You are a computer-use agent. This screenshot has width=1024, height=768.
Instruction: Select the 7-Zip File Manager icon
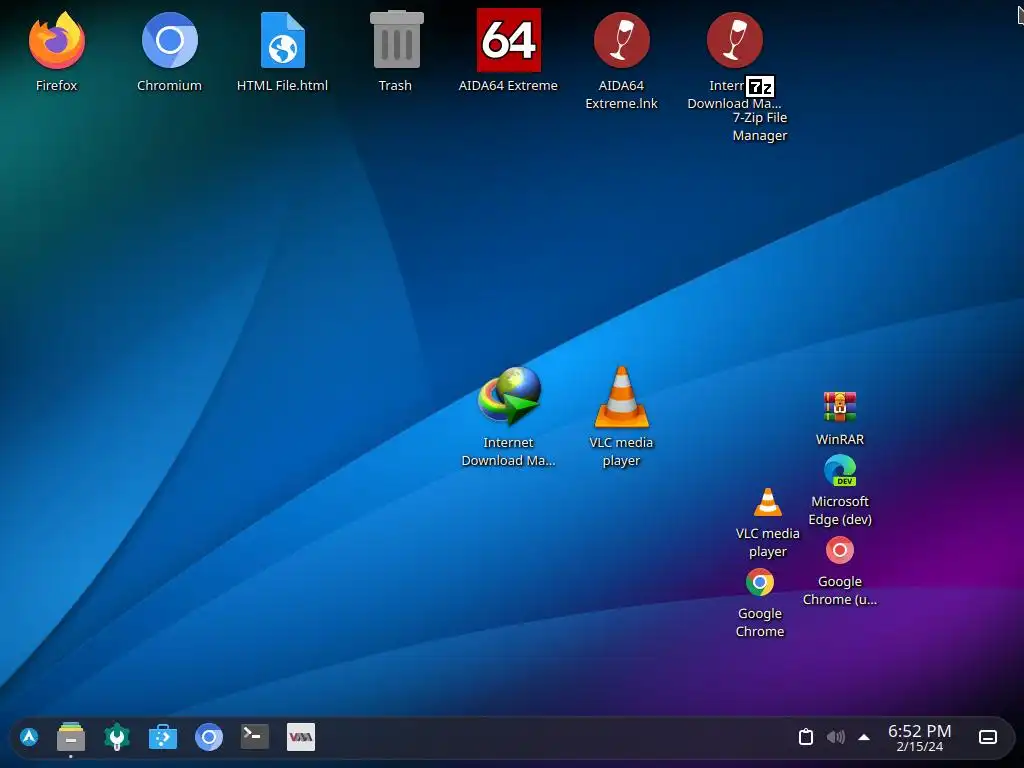760,87
